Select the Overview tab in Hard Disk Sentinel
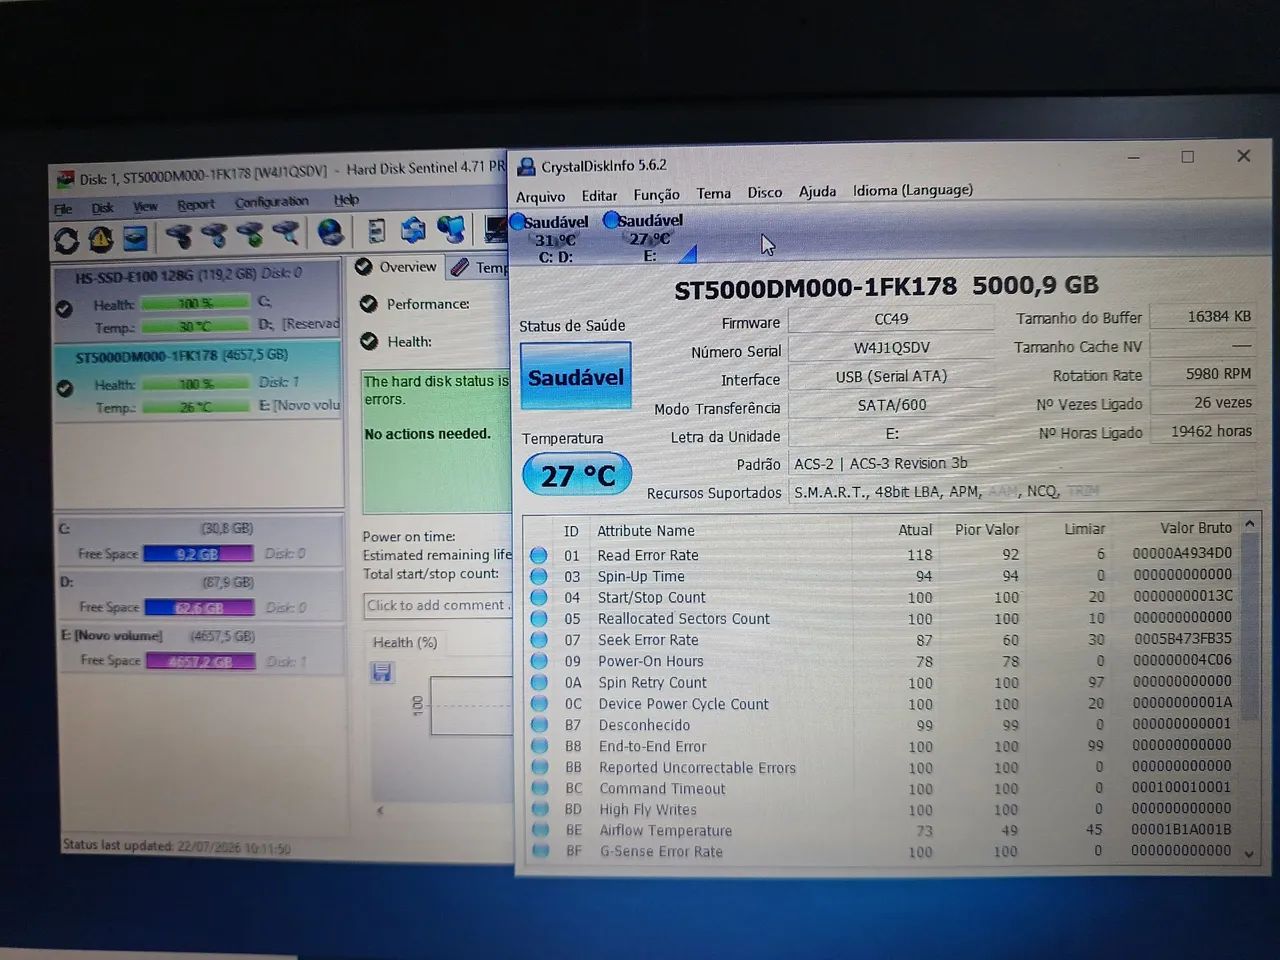Image resolution: width=1280 pixels, height=960 pixels. [x=396, y=267]
